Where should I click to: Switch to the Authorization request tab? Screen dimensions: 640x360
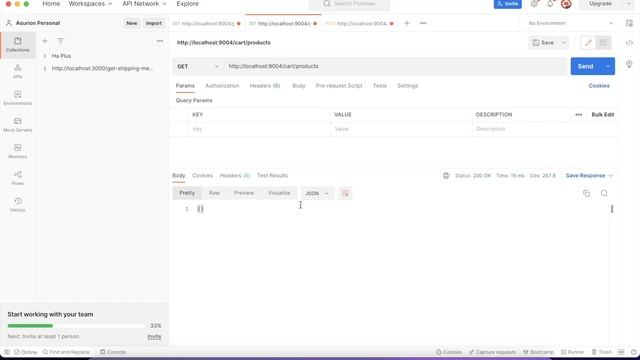click(222, 86)
